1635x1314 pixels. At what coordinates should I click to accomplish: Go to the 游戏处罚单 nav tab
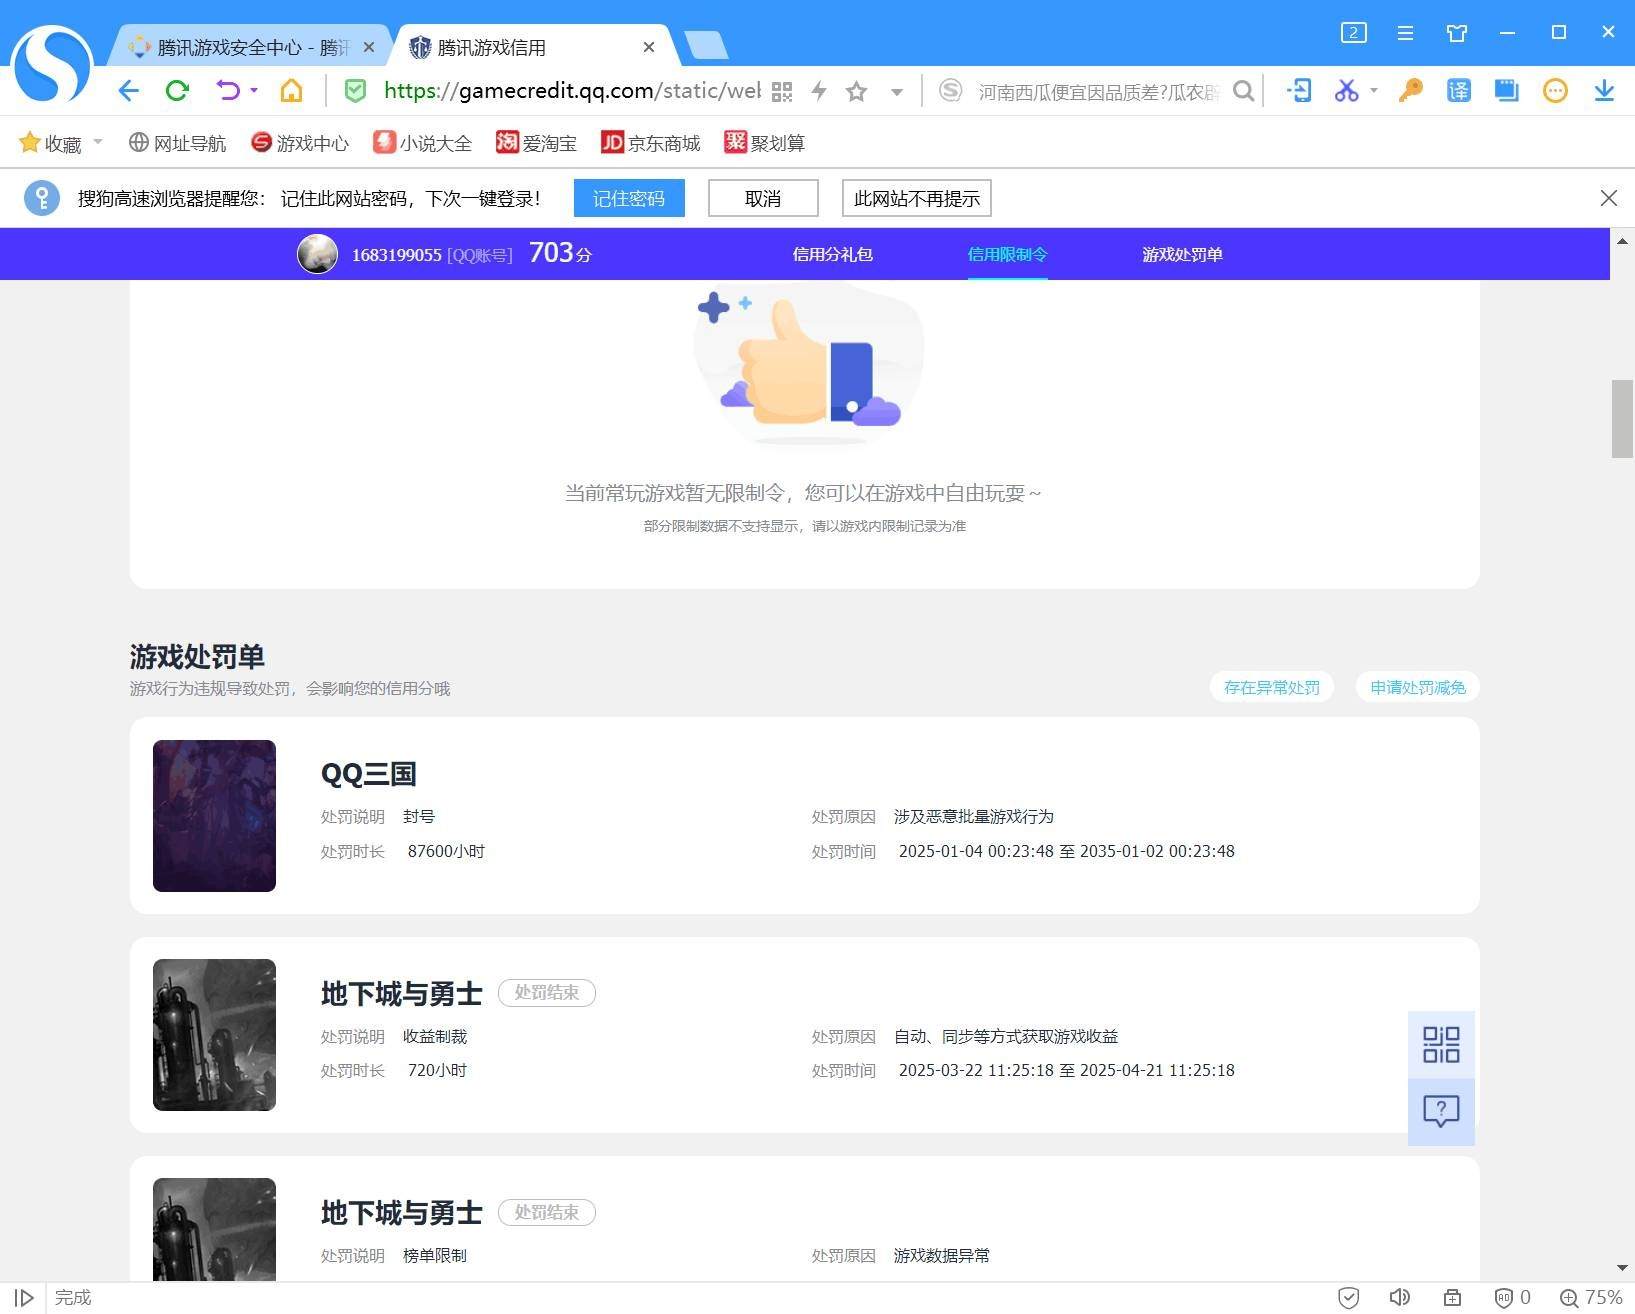[1182, 254]
